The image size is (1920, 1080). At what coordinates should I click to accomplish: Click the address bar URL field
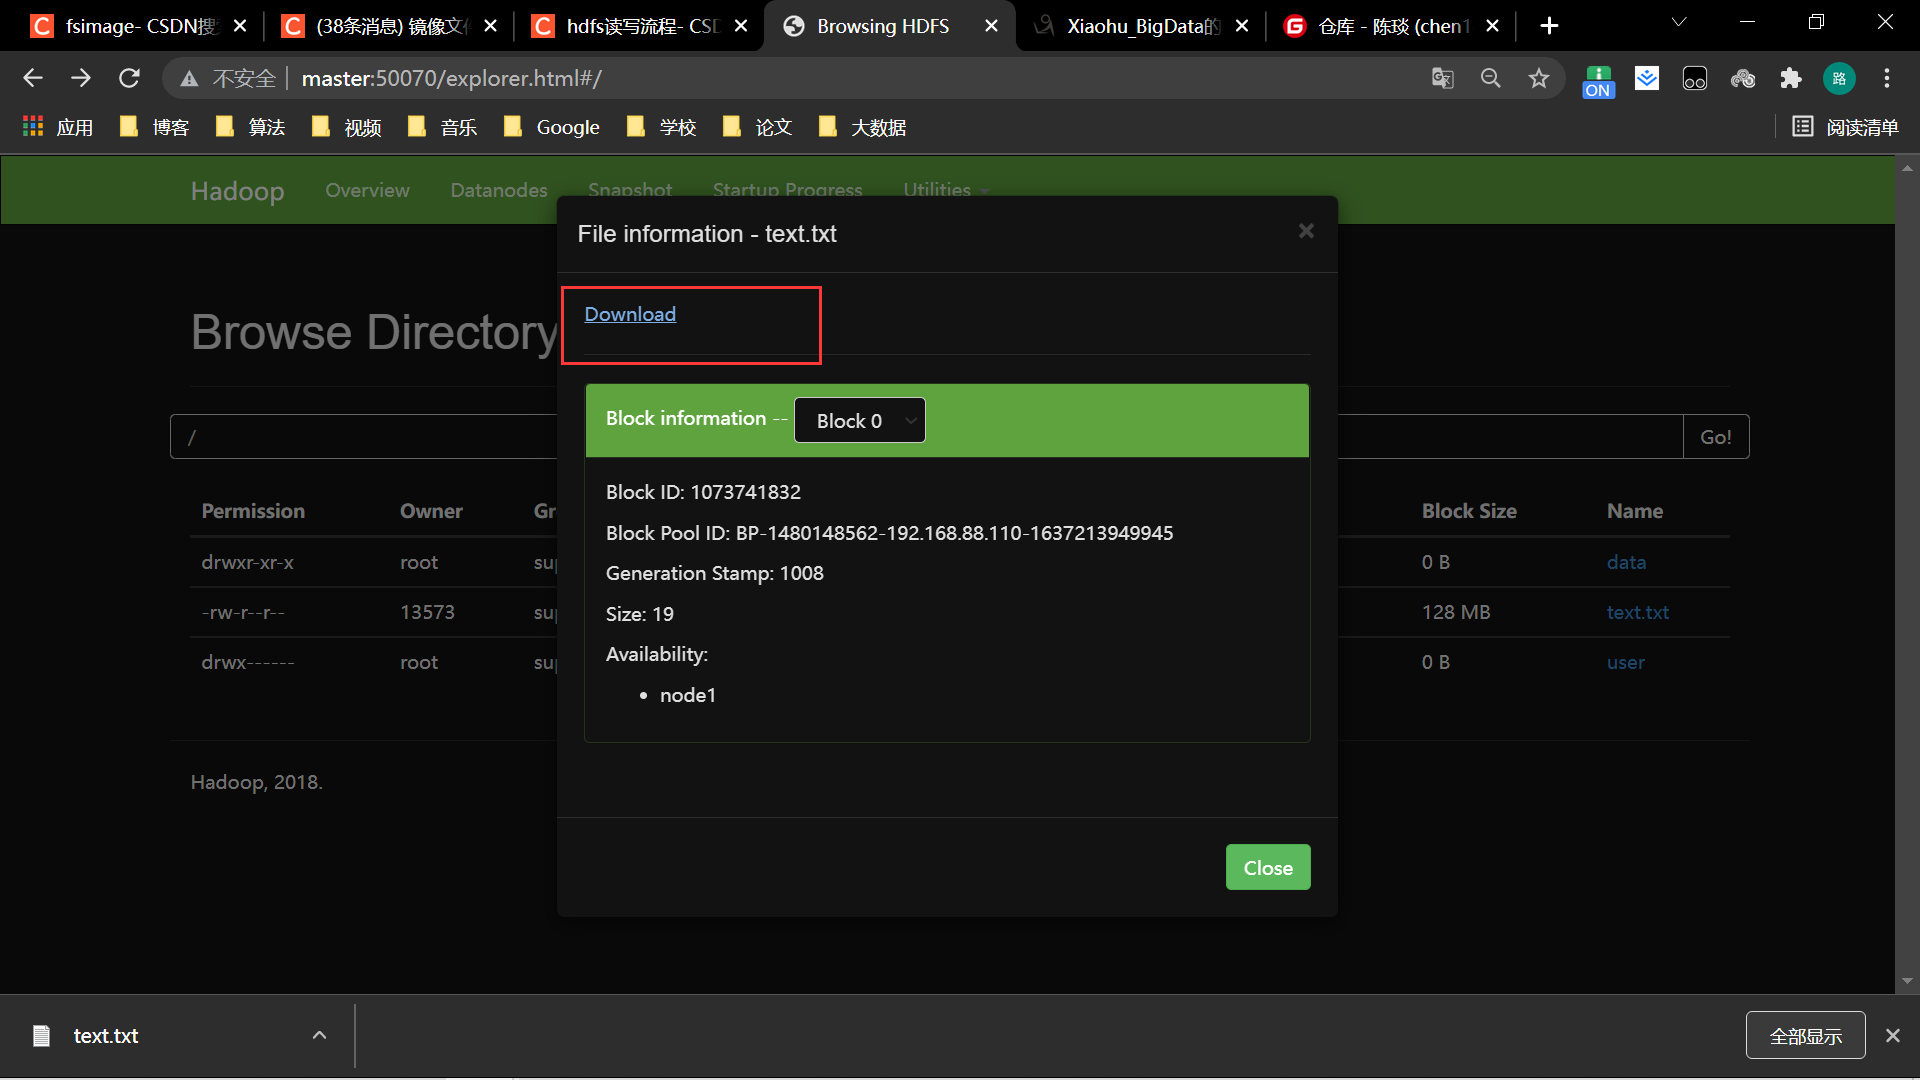800,78
